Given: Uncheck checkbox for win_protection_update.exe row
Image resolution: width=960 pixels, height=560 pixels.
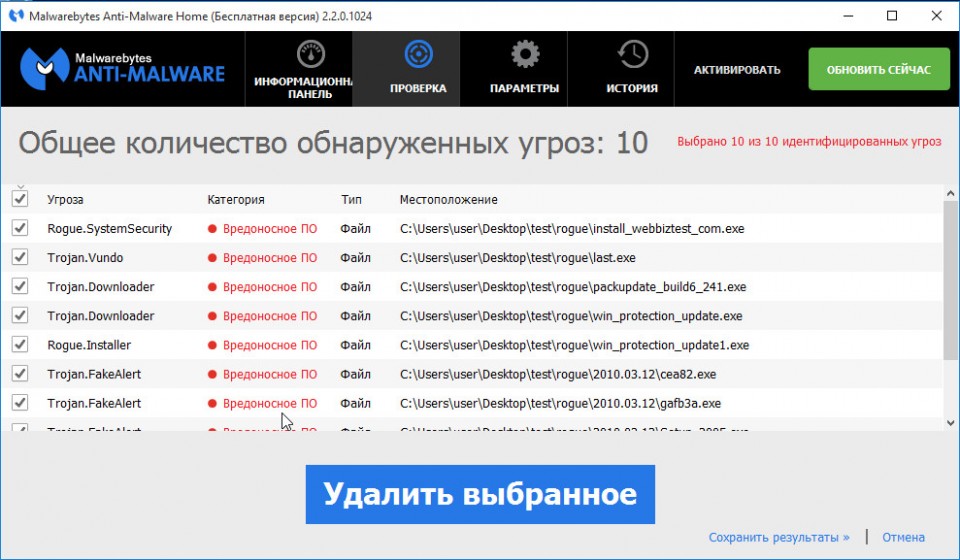Looking at the screenshot, I should point(20,315).
